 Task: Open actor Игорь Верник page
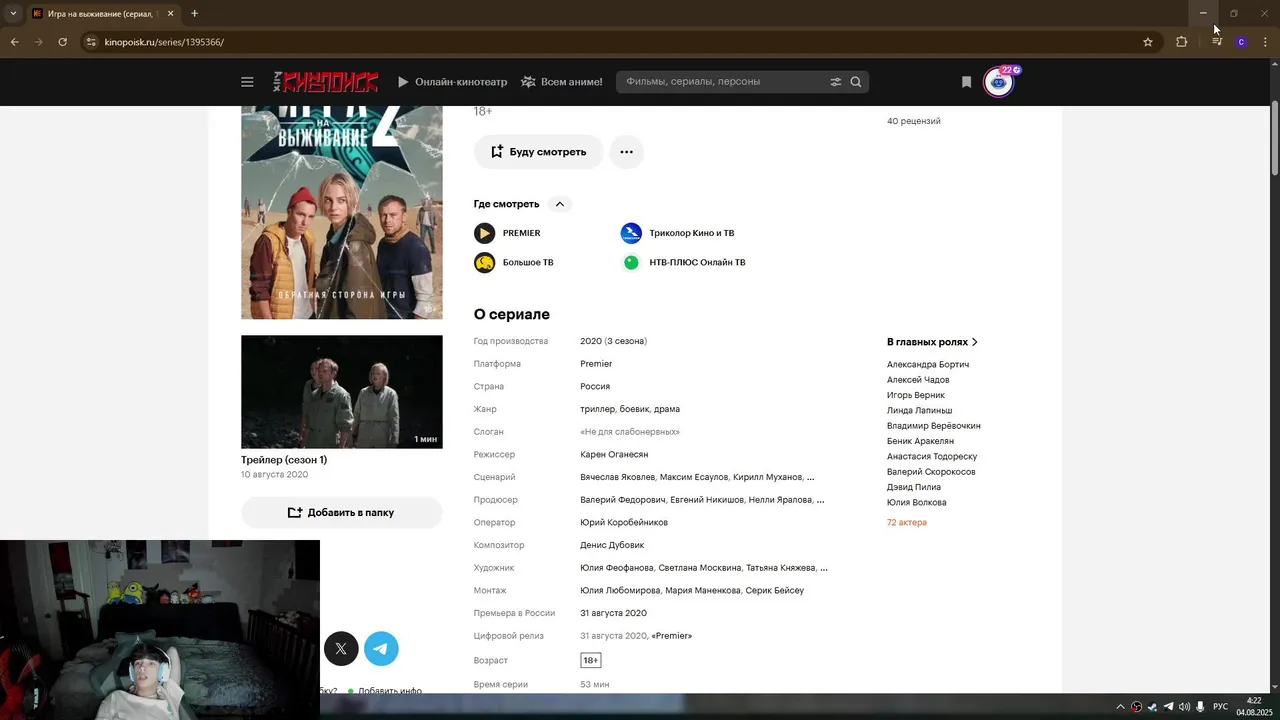coord(916,395)
